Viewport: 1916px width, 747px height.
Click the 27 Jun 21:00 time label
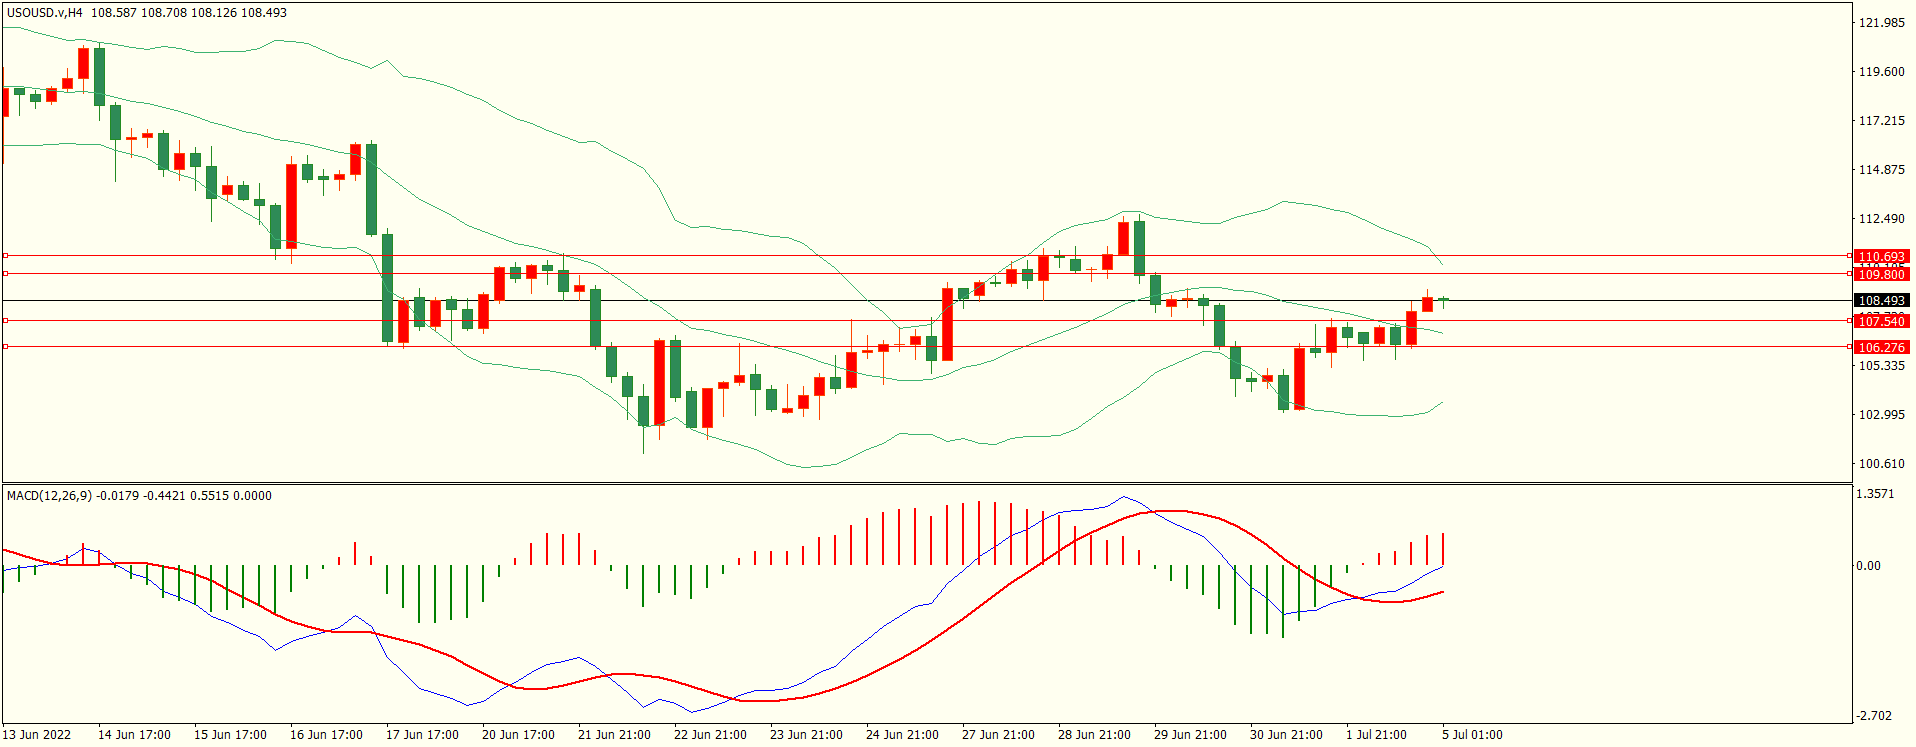coord(998,735)
